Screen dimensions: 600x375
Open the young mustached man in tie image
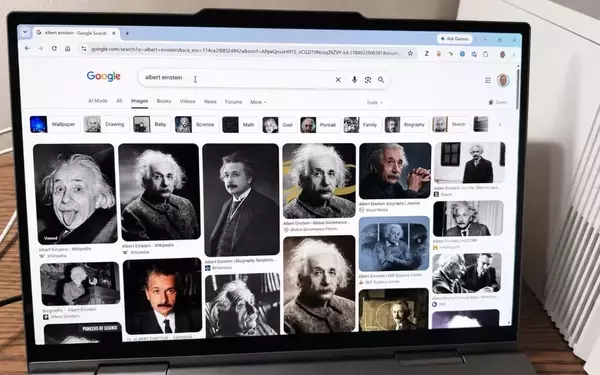163,296
